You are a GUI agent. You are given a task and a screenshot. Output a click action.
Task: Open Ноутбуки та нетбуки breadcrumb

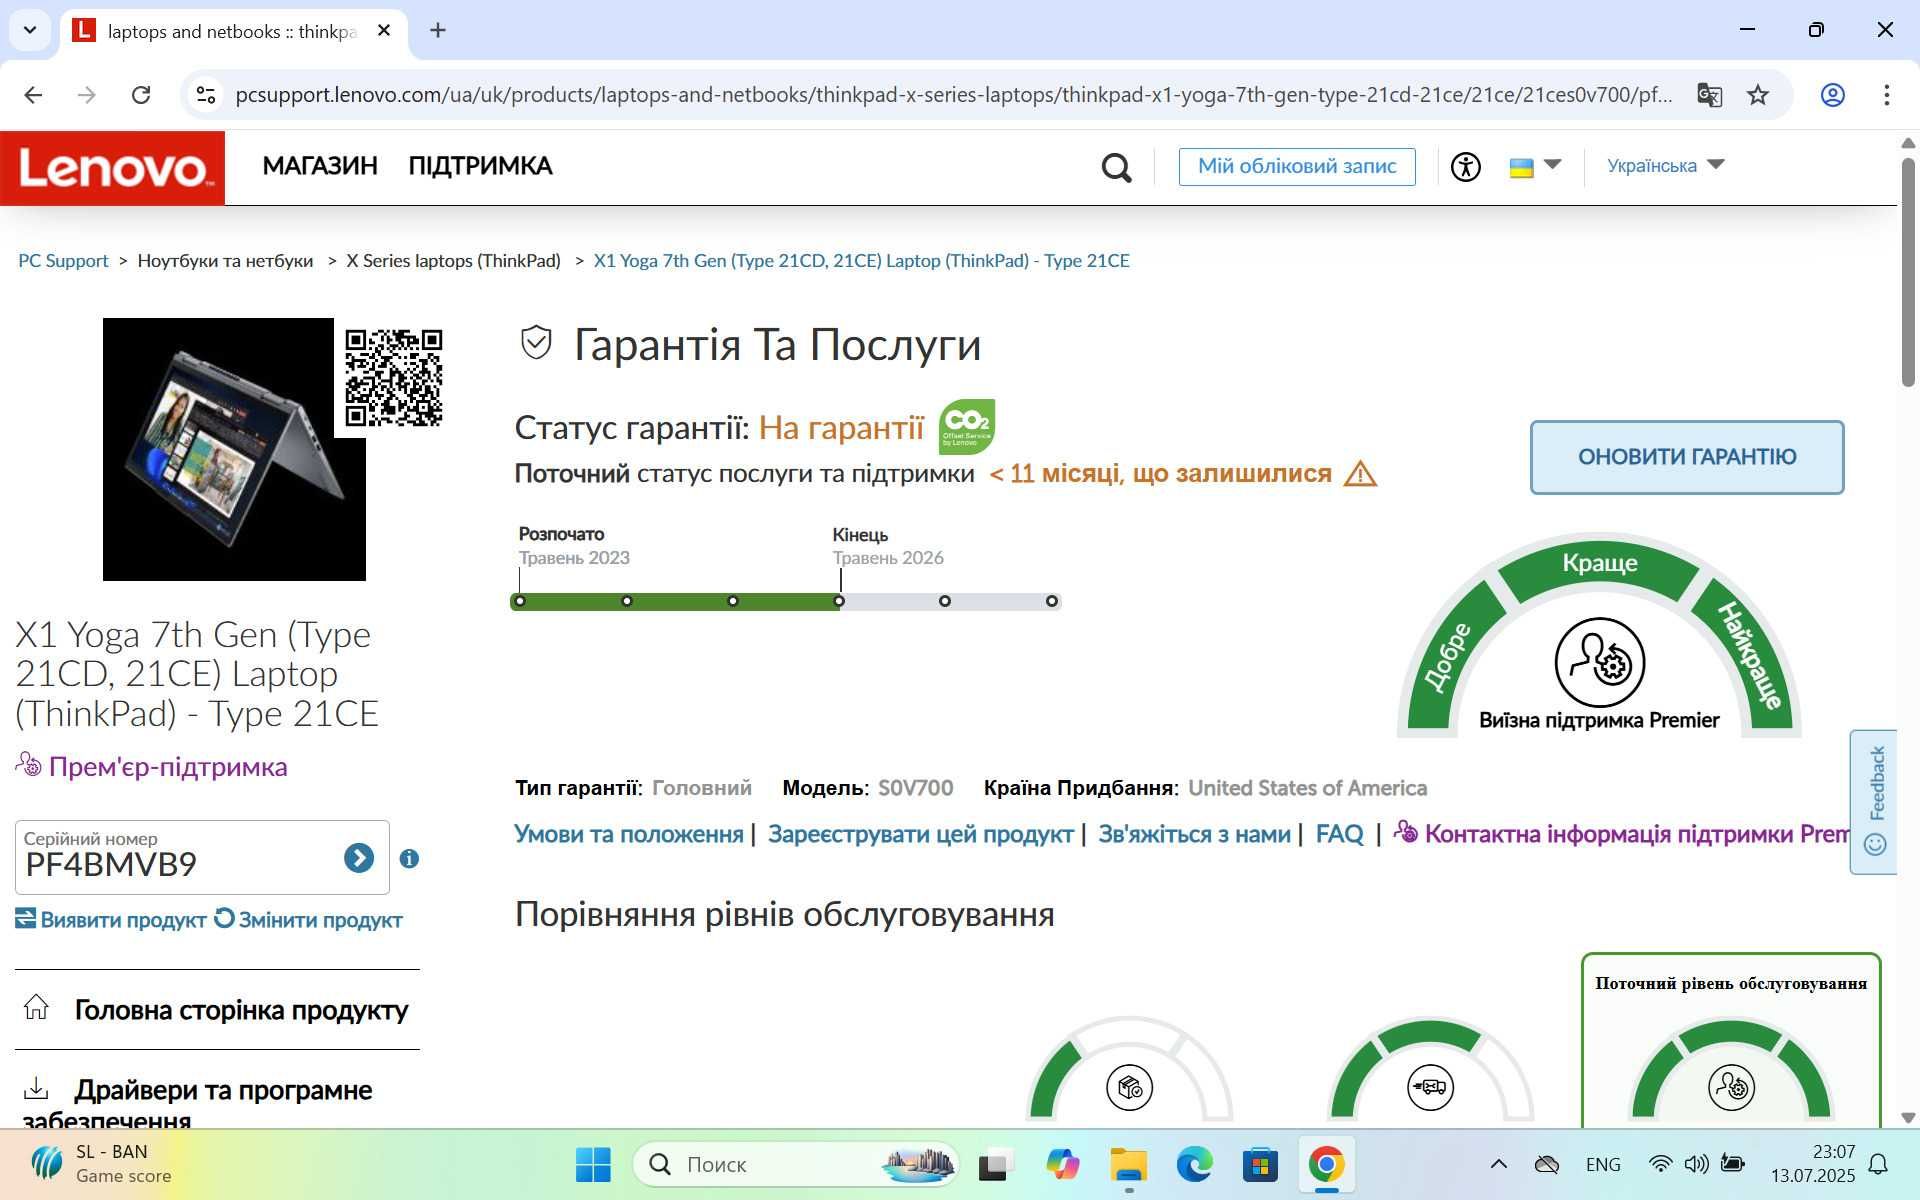click(x=225, y=261)
